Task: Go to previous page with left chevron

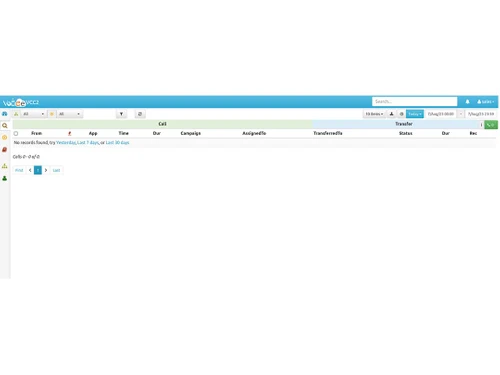Action: [30, 170]
